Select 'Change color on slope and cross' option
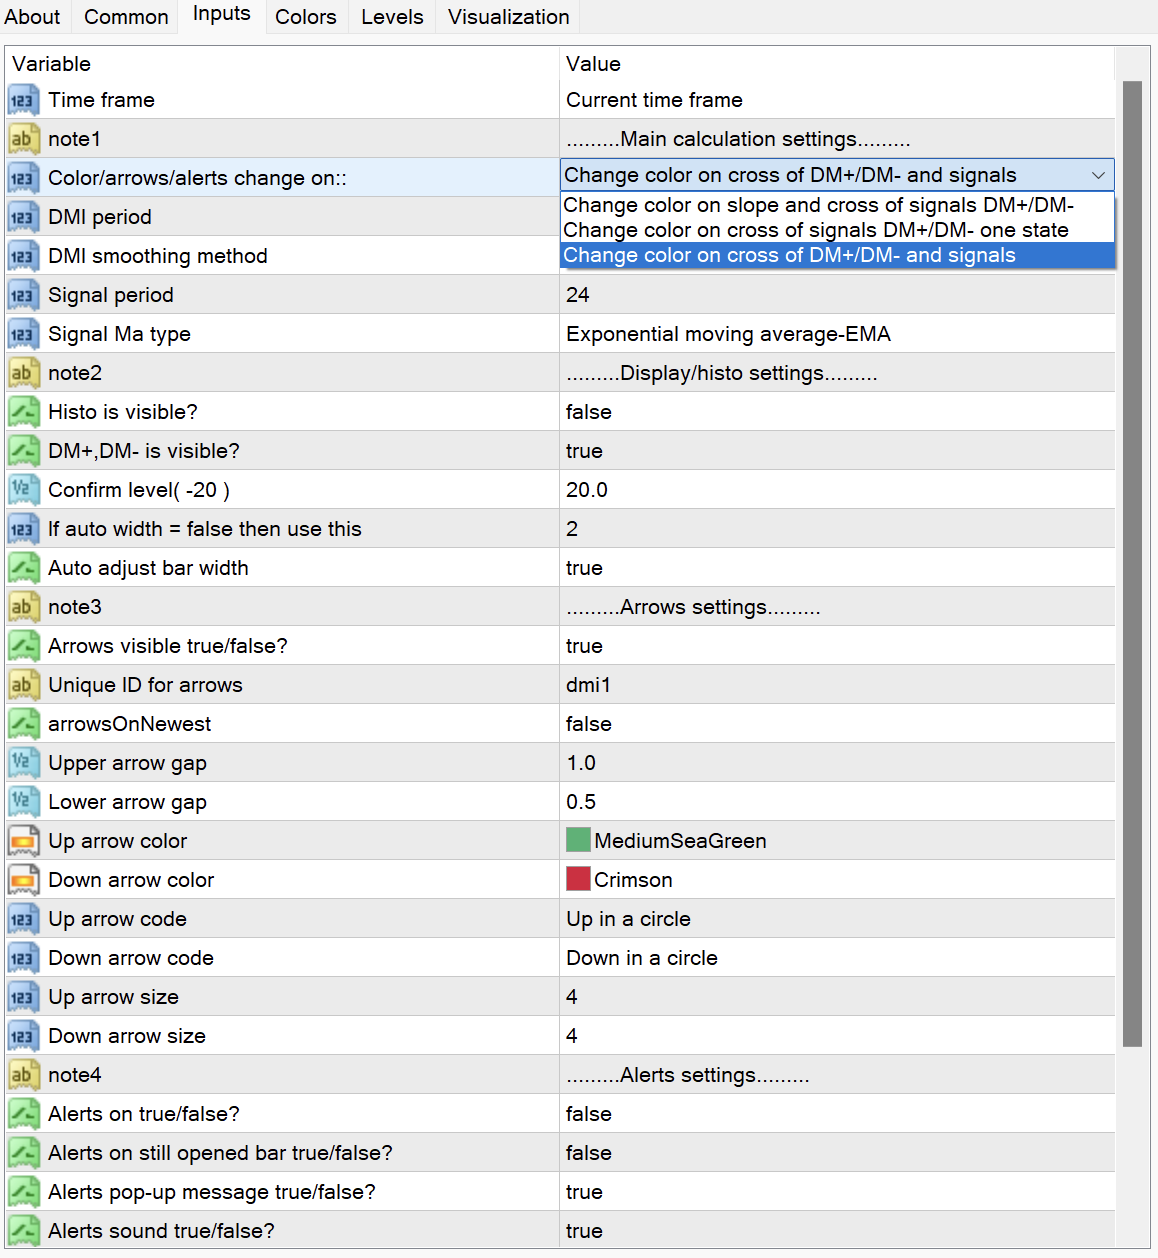1158x1258 pixels. pyautogui.click(x=818, y=205)
